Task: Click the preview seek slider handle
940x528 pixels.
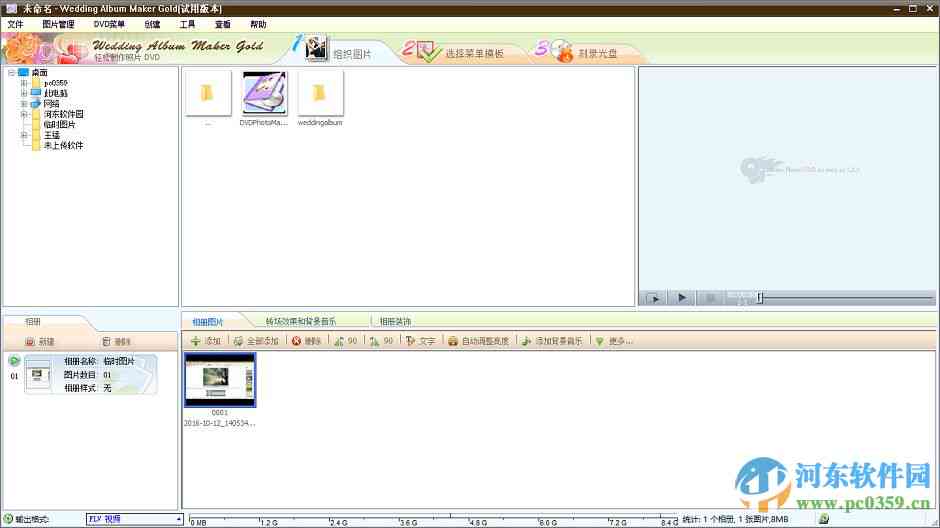Action: click(760, 298)
